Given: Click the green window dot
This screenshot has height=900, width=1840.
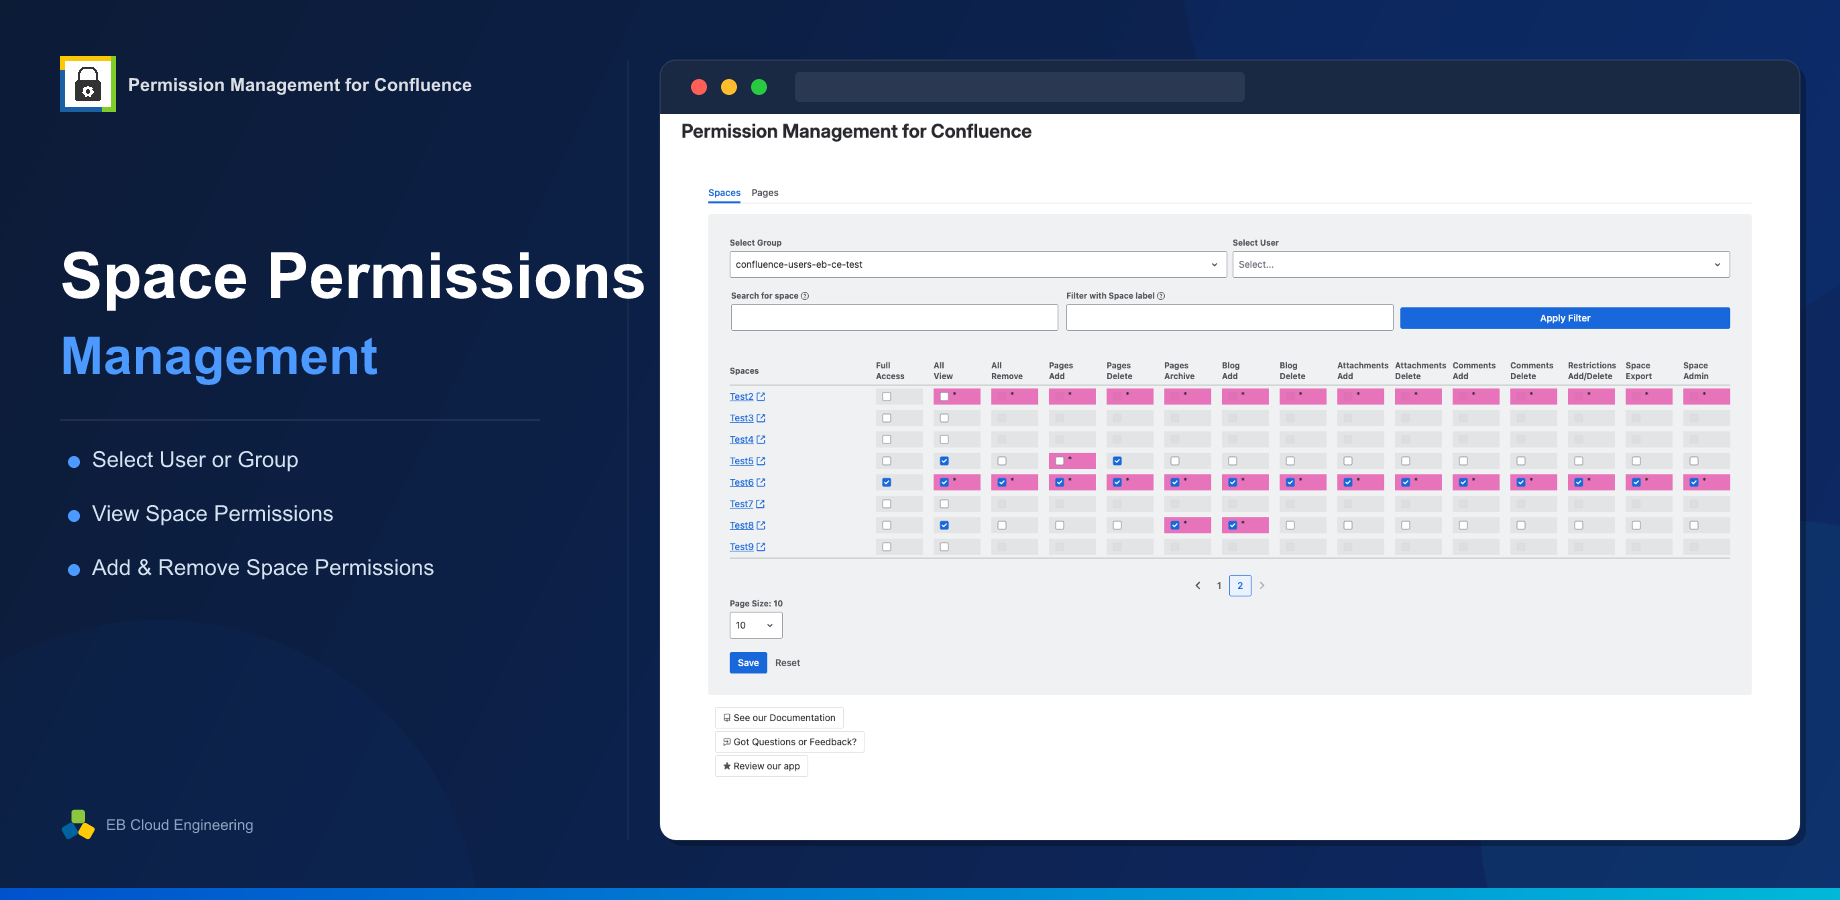Looking at the screenshot, I should tap(759, 87).
